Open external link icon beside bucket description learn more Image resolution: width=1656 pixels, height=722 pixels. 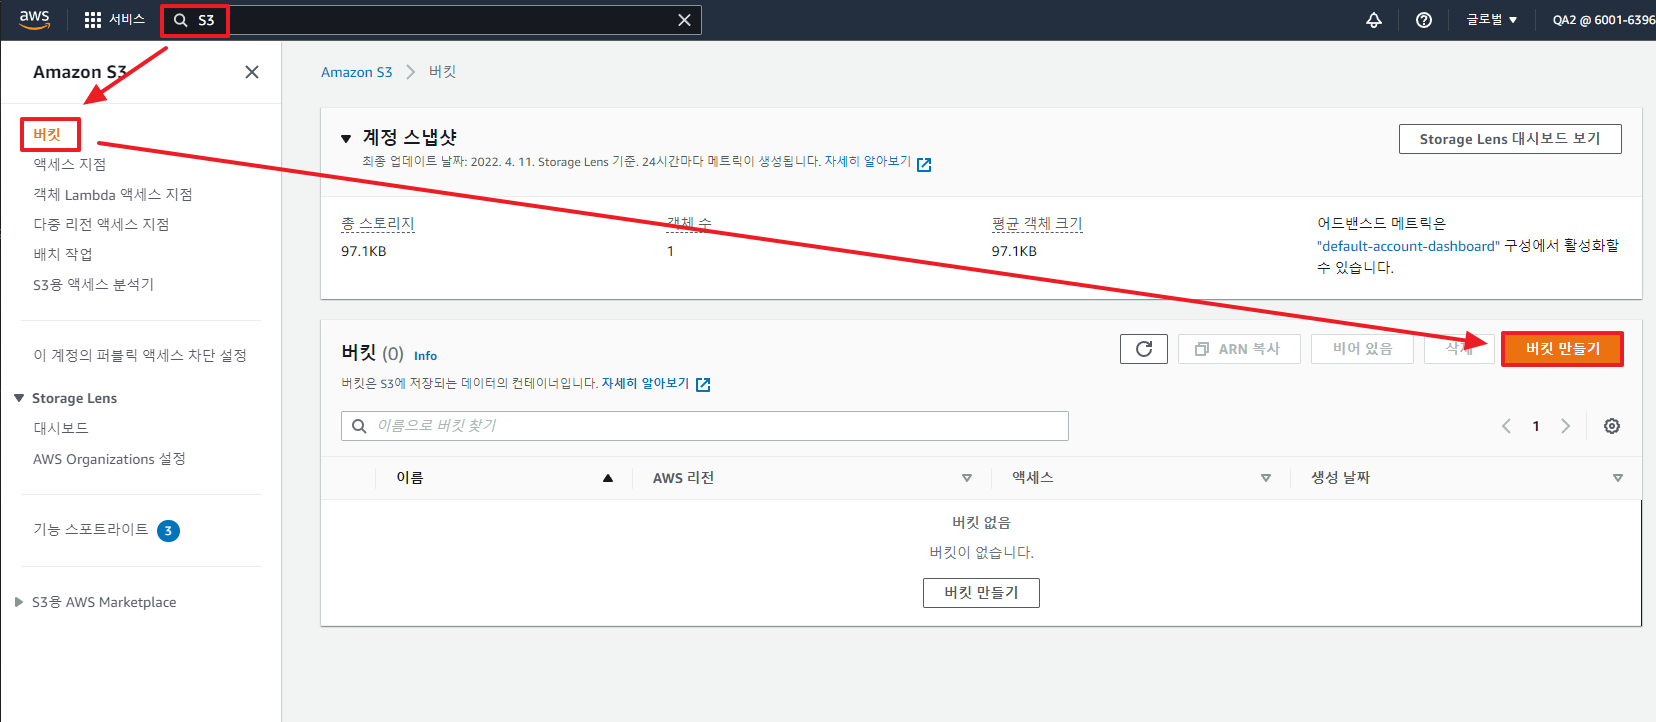tap(703, 385)
